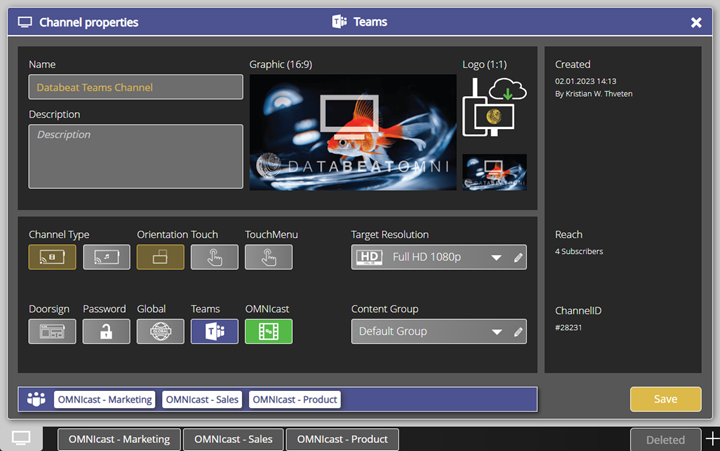Click the created date 02.01.2023 14:13
This screenshot has width=720, height=451.
coord(585,81)
